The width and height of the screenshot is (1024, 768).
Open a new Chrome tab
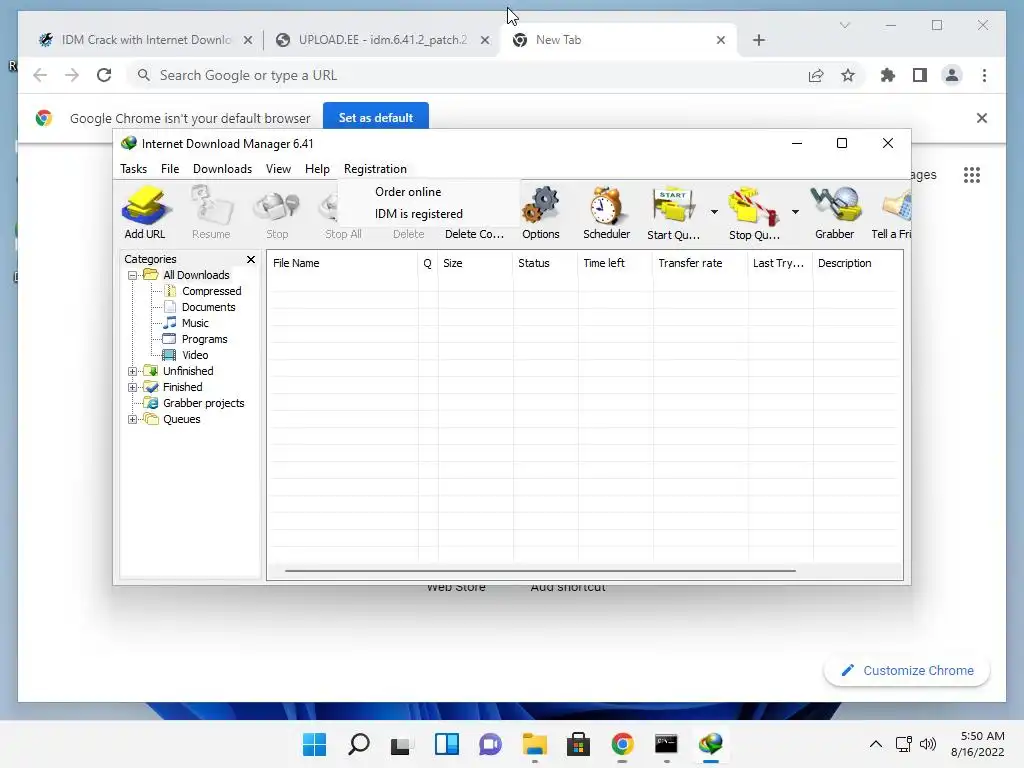[x=759, y=40]
